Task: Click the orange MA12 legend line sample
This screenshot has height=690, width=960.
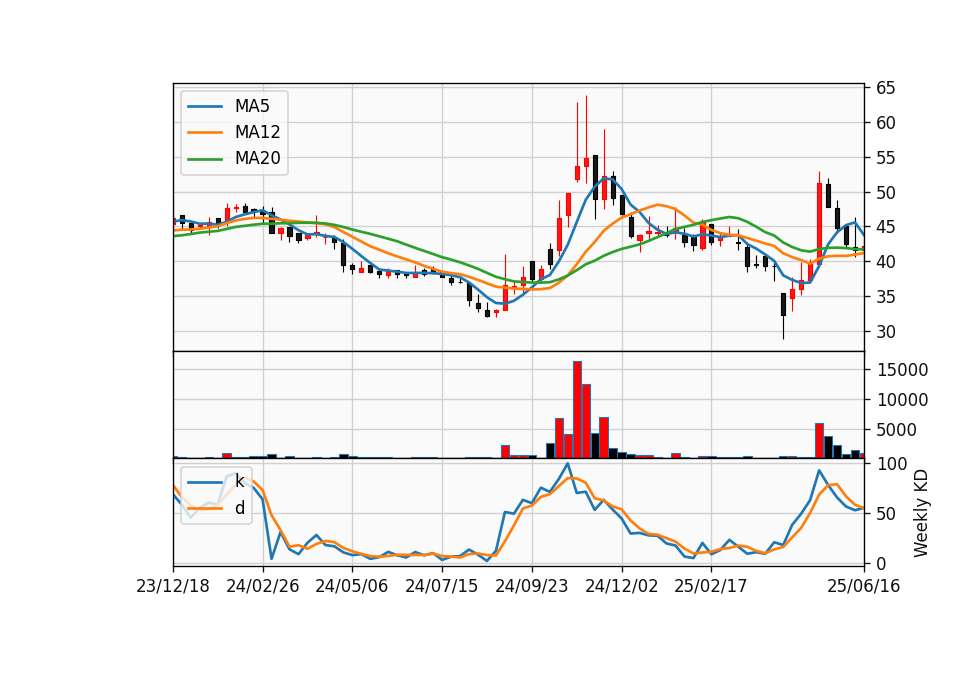Action: pos(205,132)
